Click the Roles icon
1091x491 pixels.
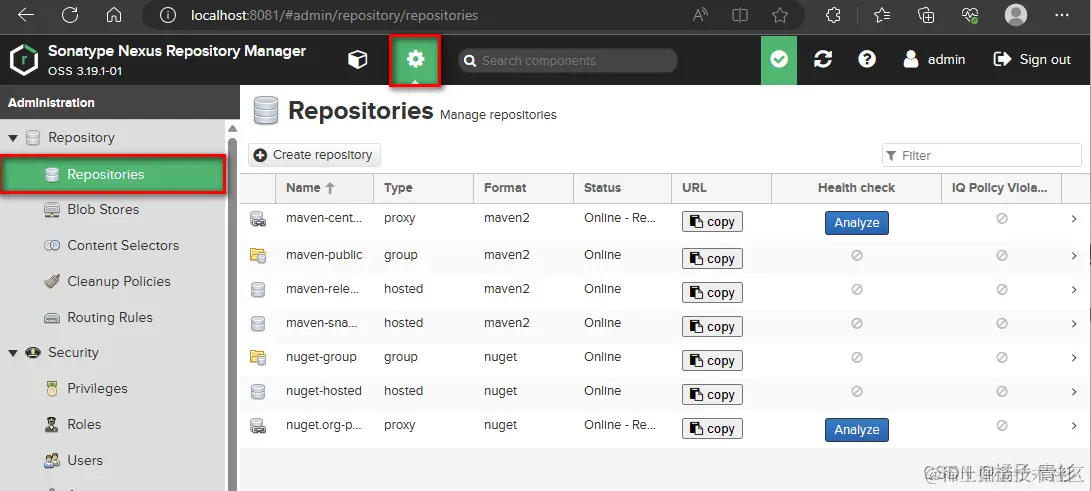(51, 424)
